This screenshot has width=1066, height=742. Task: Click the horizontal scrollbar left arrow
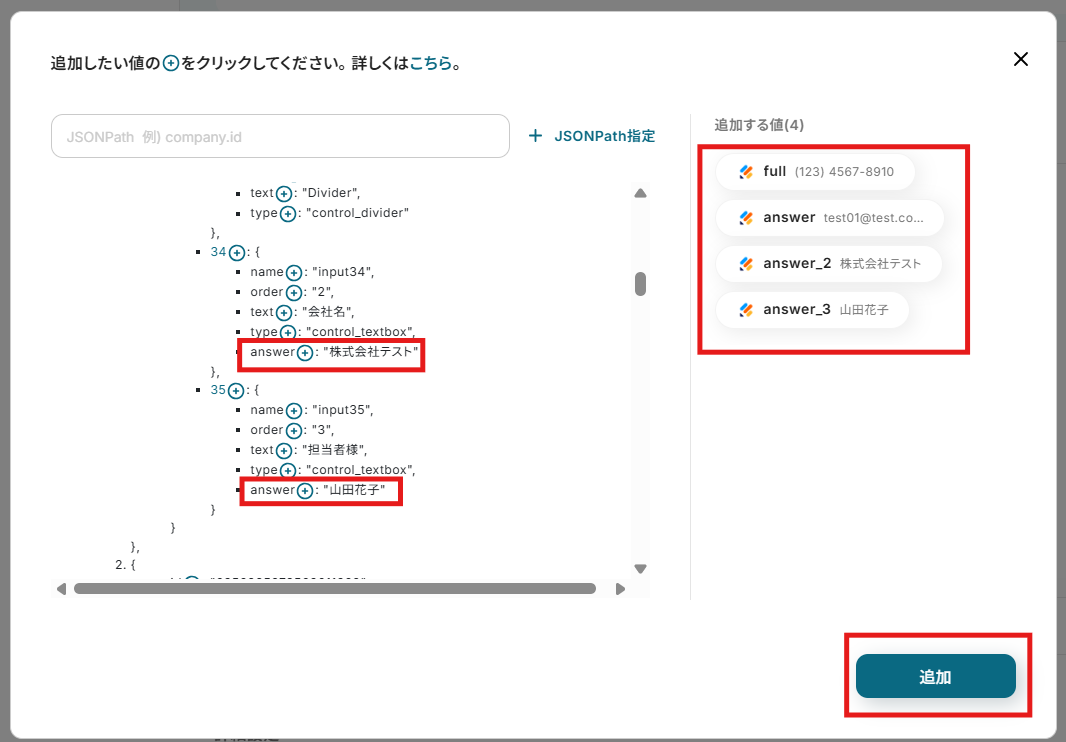[x=61, y=589]
